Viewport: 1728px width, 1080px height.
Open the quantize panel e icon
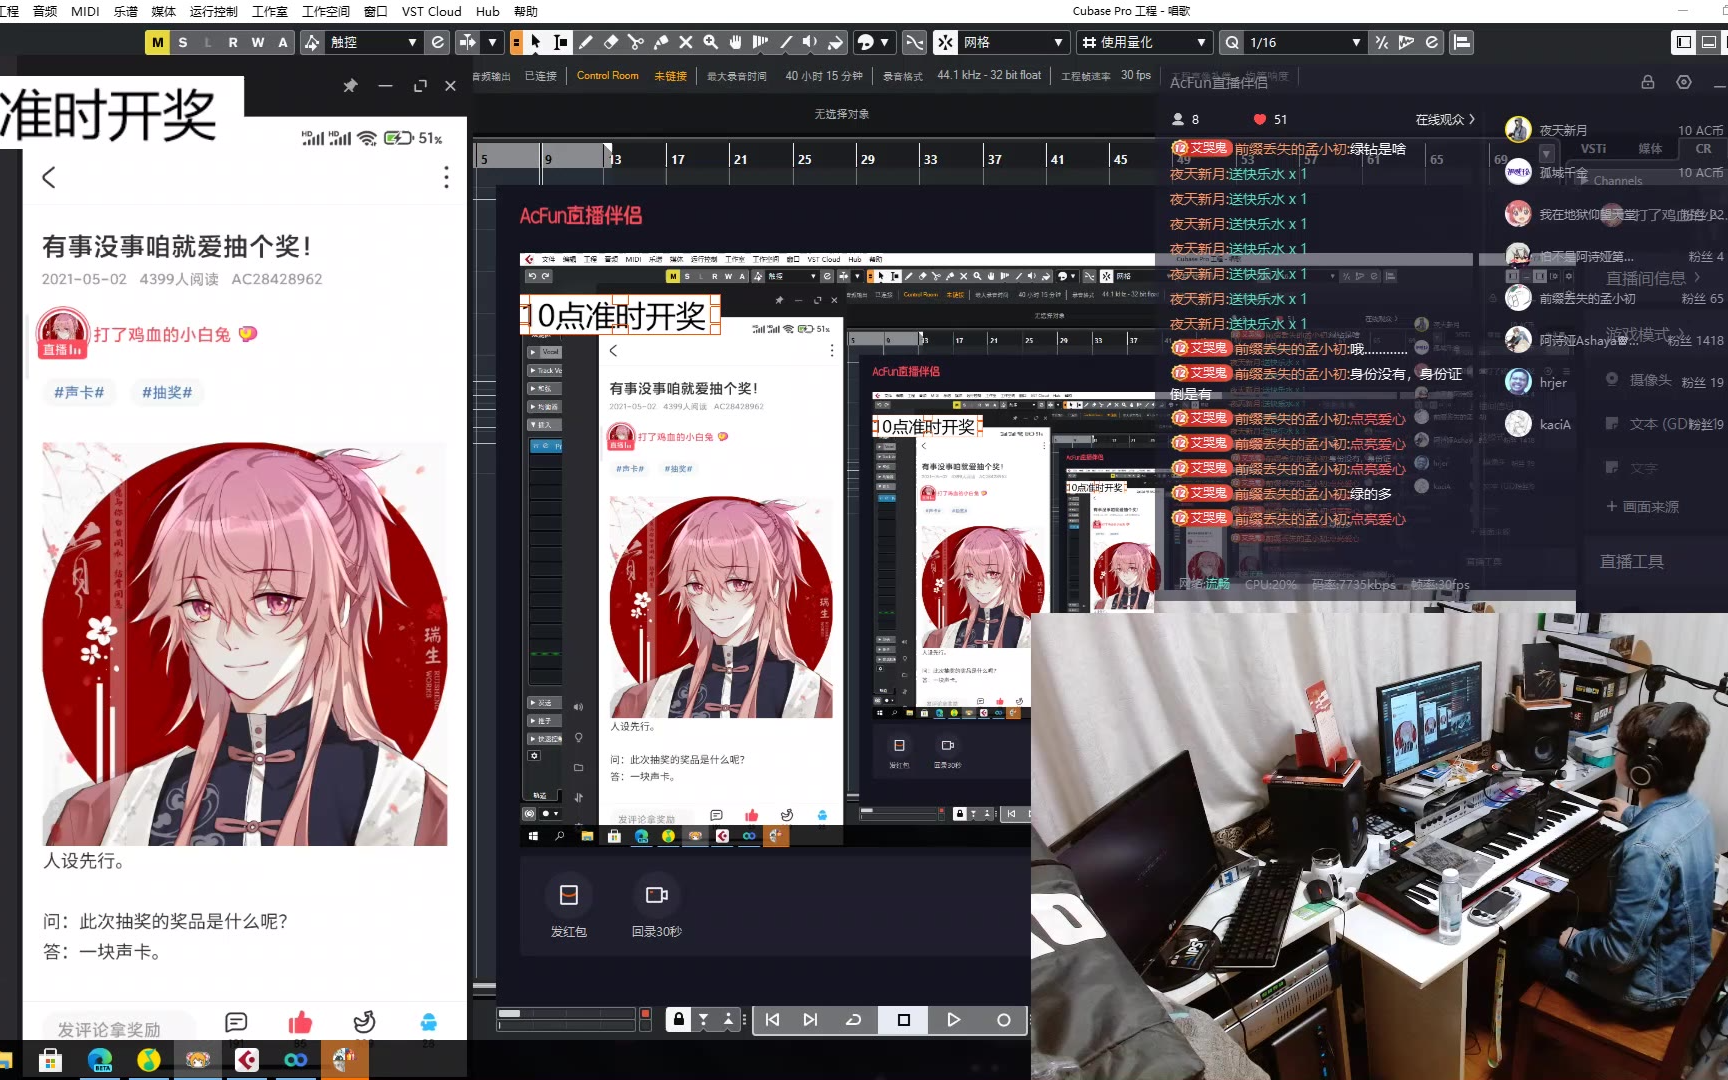pos(1432,42)
